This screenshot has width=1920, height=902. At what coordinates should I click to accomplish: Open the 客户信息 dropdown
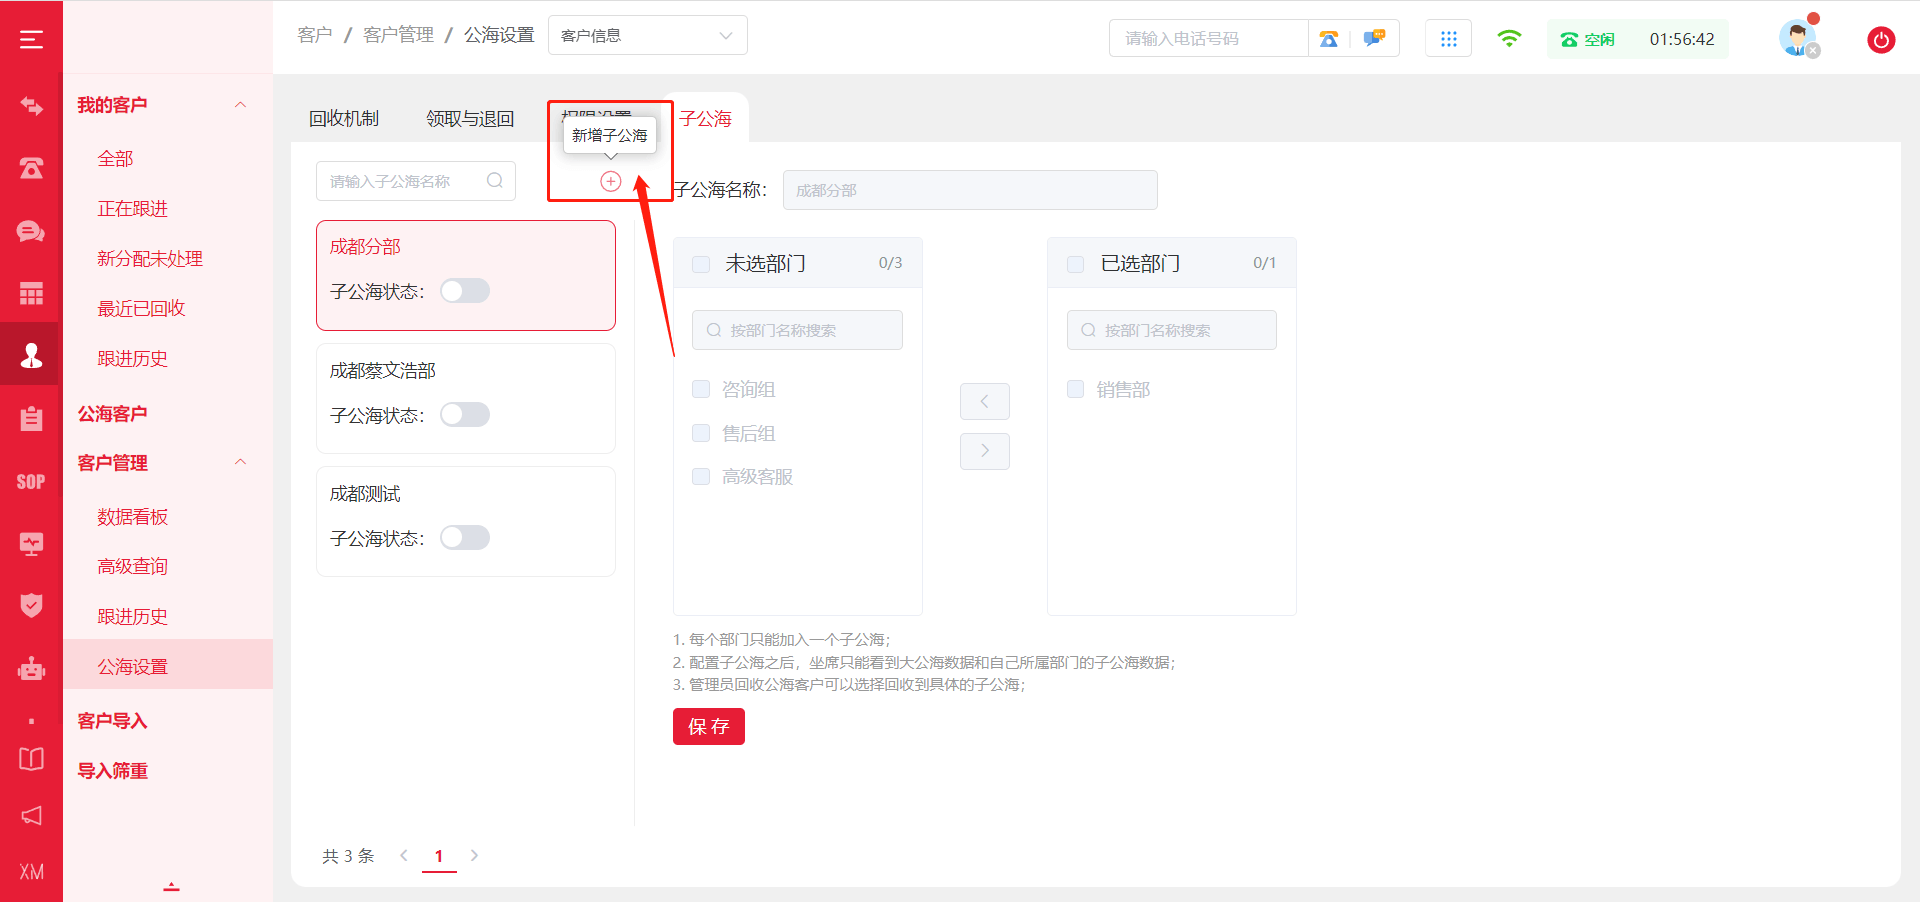[647, 36]
